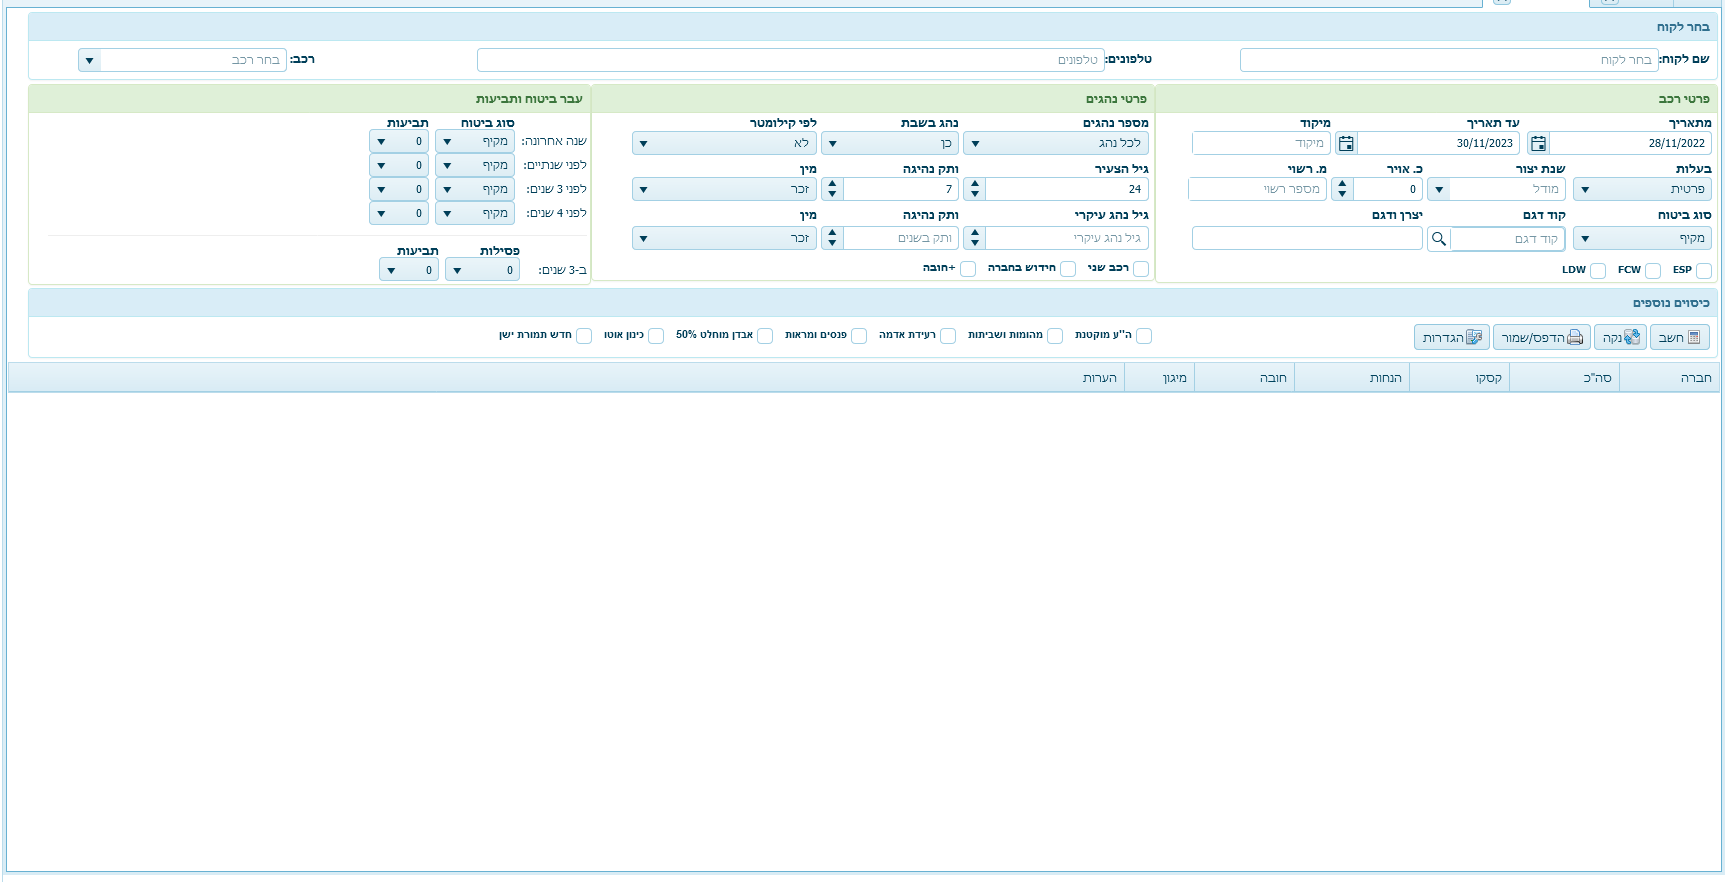Click stepper arrows of גיל הצעיר age

tap(975, 189)
